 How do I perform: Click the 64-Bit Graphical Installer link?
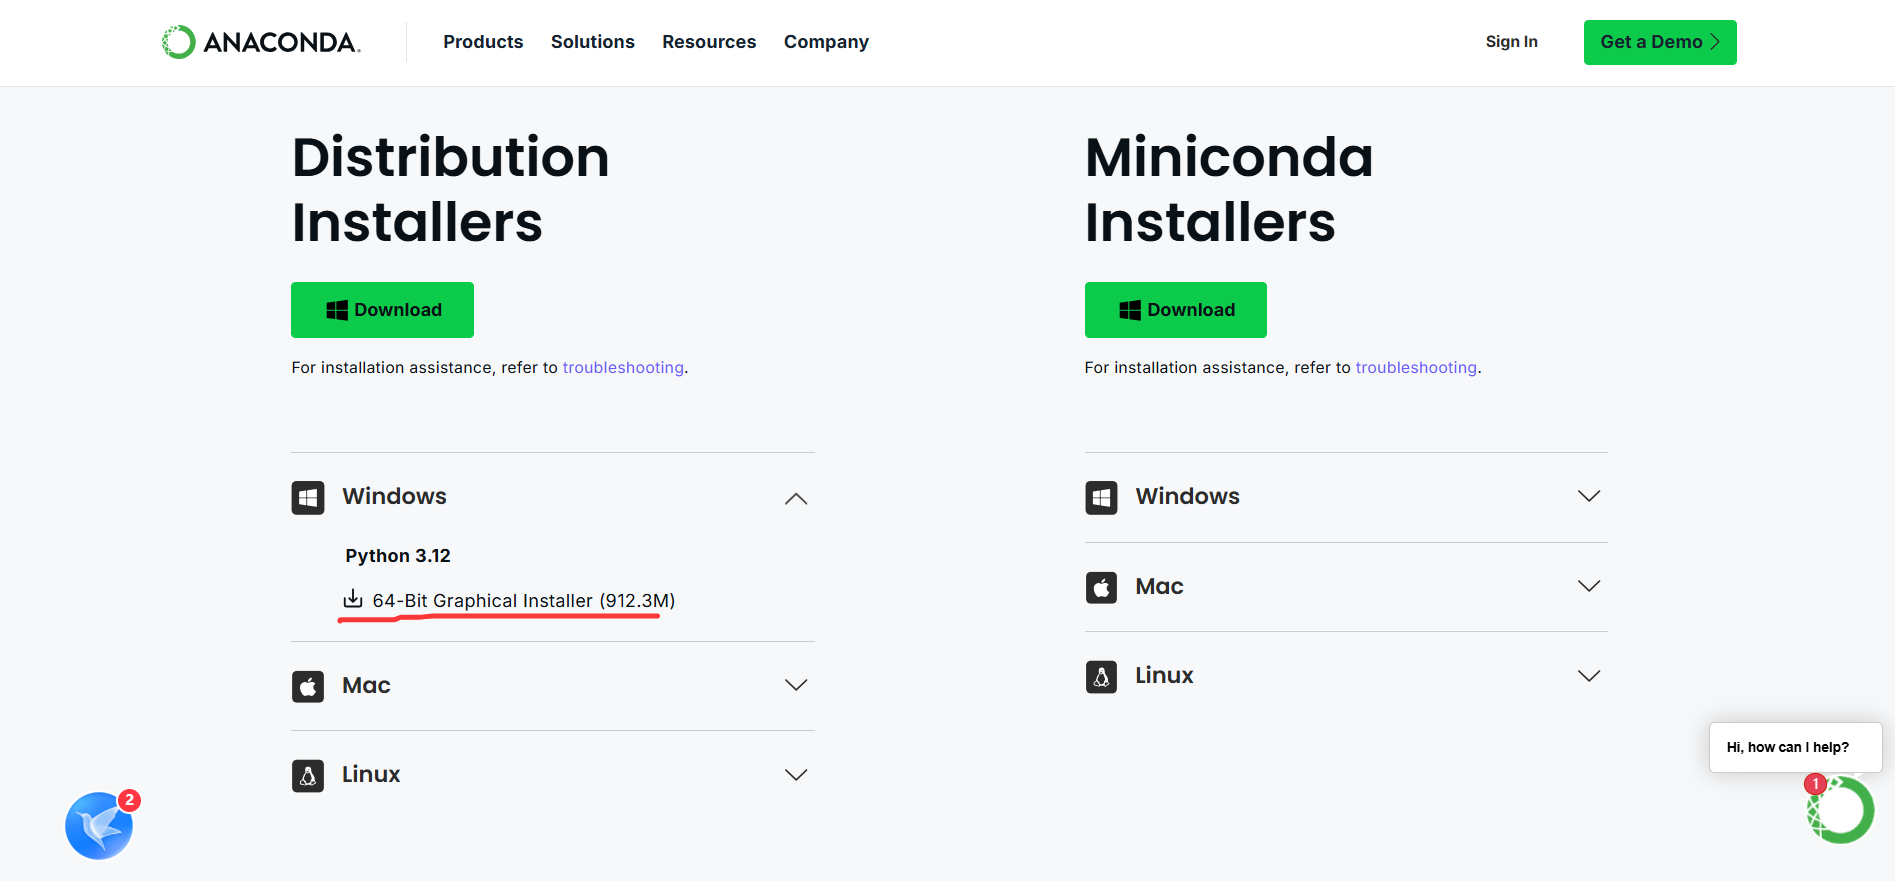click(523, 601)
